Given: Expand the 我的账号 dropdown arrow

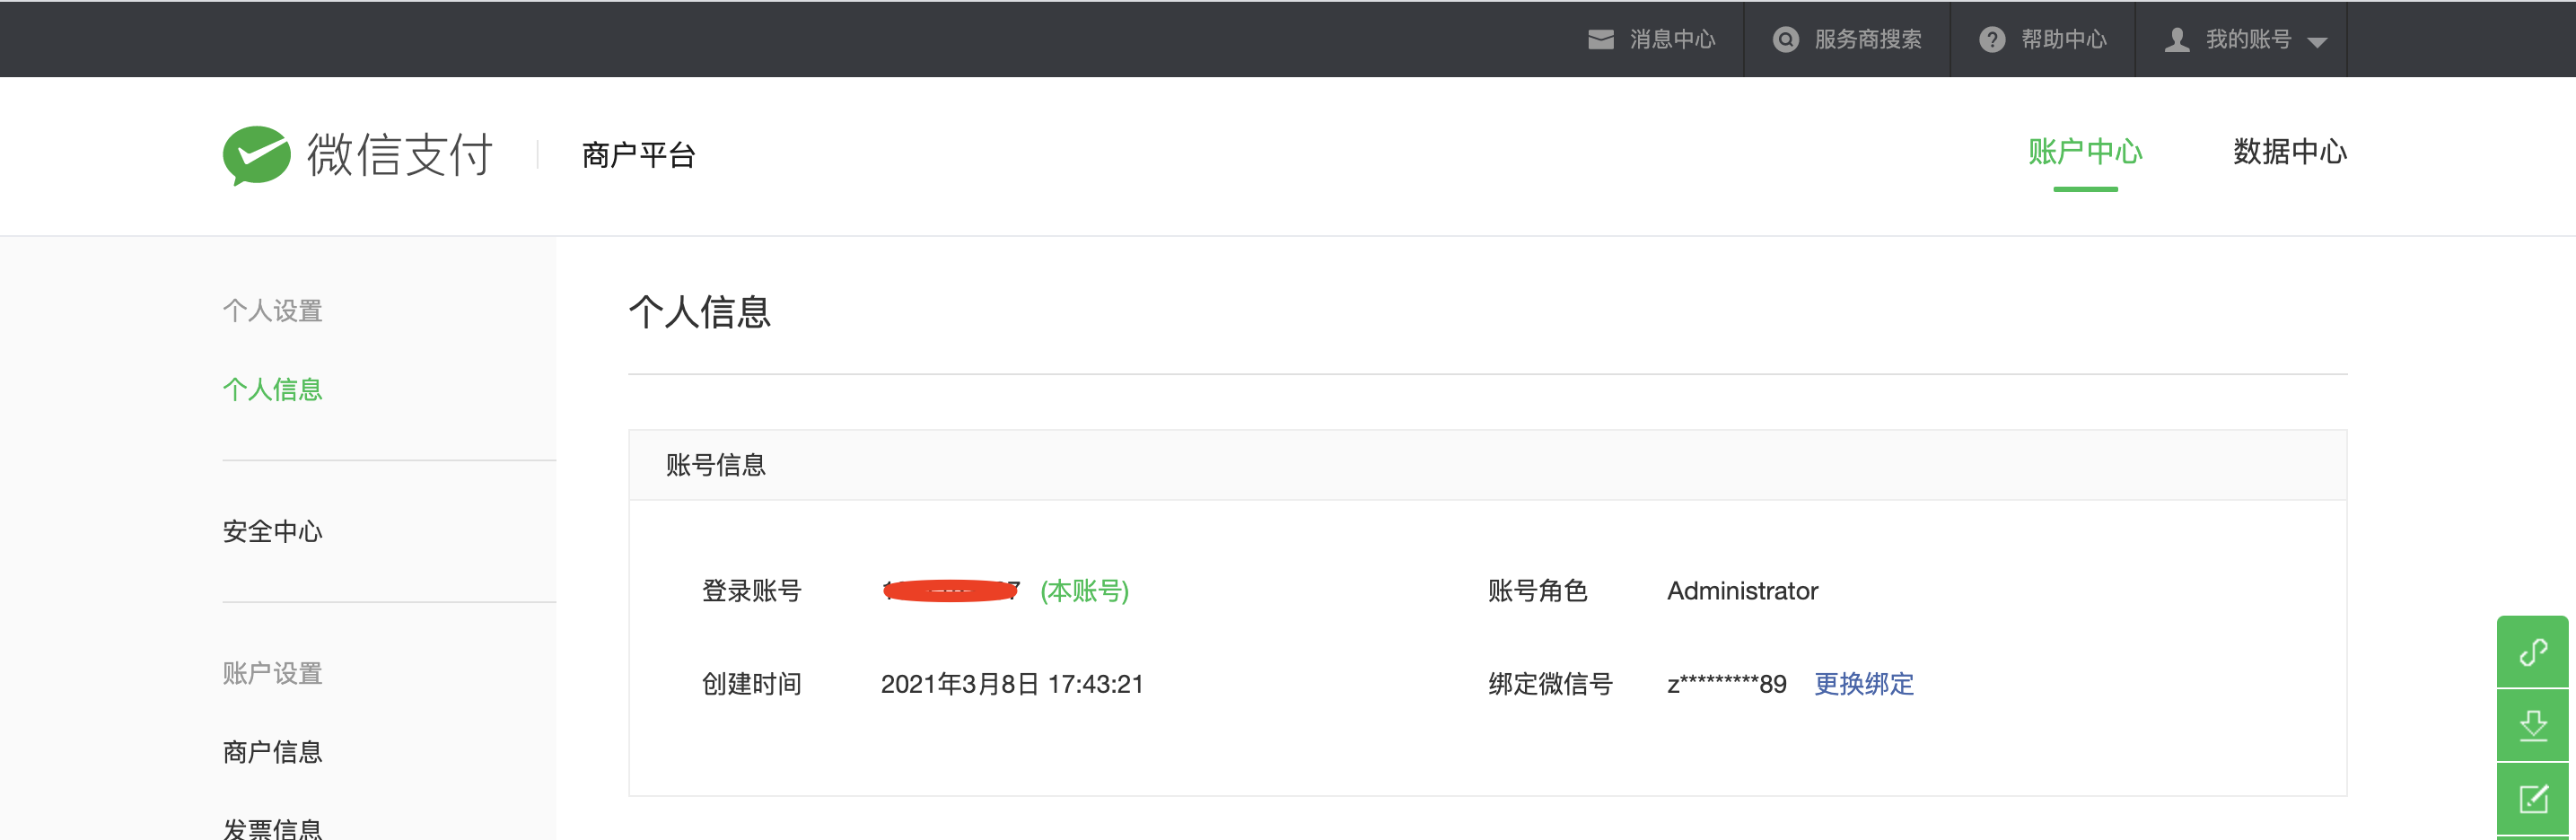Looking at the screenshot, I should pyautogui.click(x=2318, y=42).
